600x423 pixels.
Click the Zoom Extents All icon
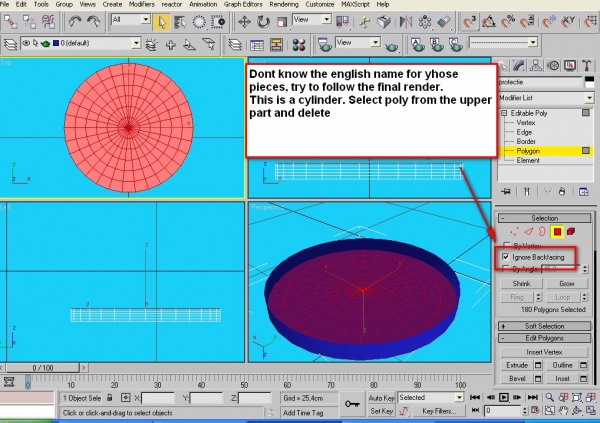pos(590,398)
